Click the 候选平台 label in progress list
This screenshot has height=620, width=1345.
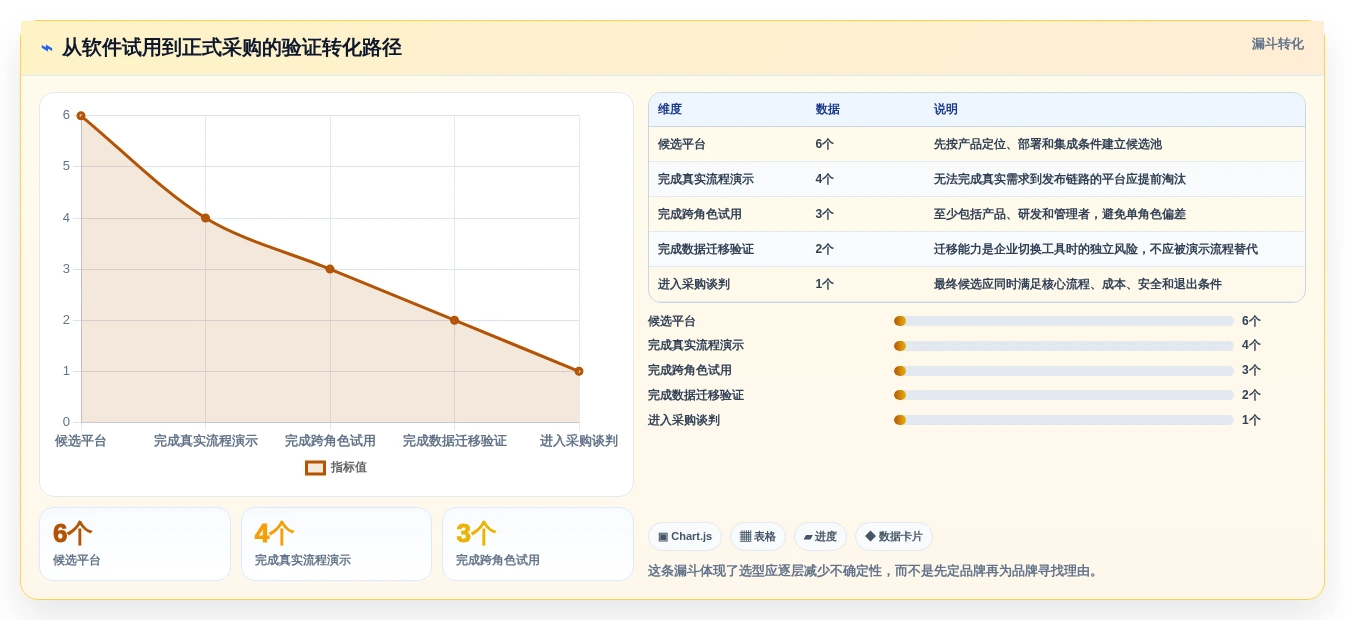pos(672,321)
